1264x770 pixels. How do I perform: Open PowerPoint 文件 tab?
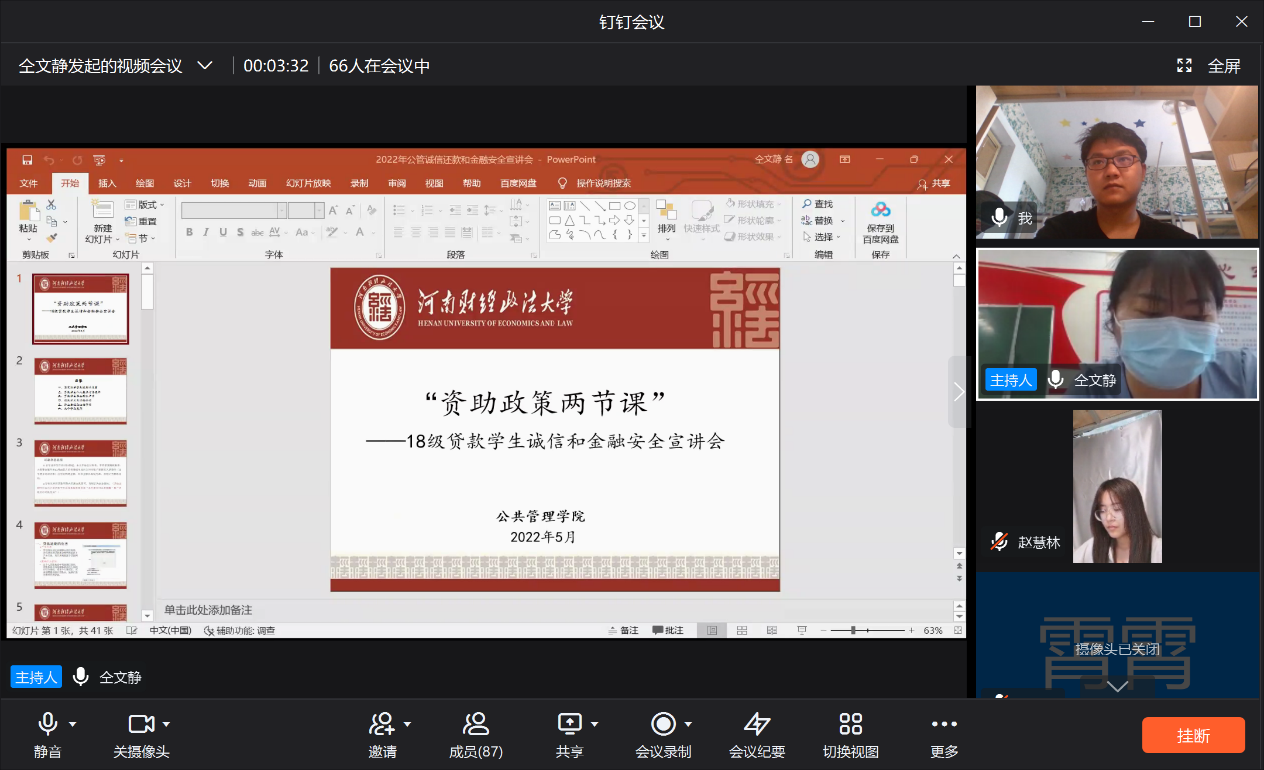pyautogui.click(x=29, y=183)
